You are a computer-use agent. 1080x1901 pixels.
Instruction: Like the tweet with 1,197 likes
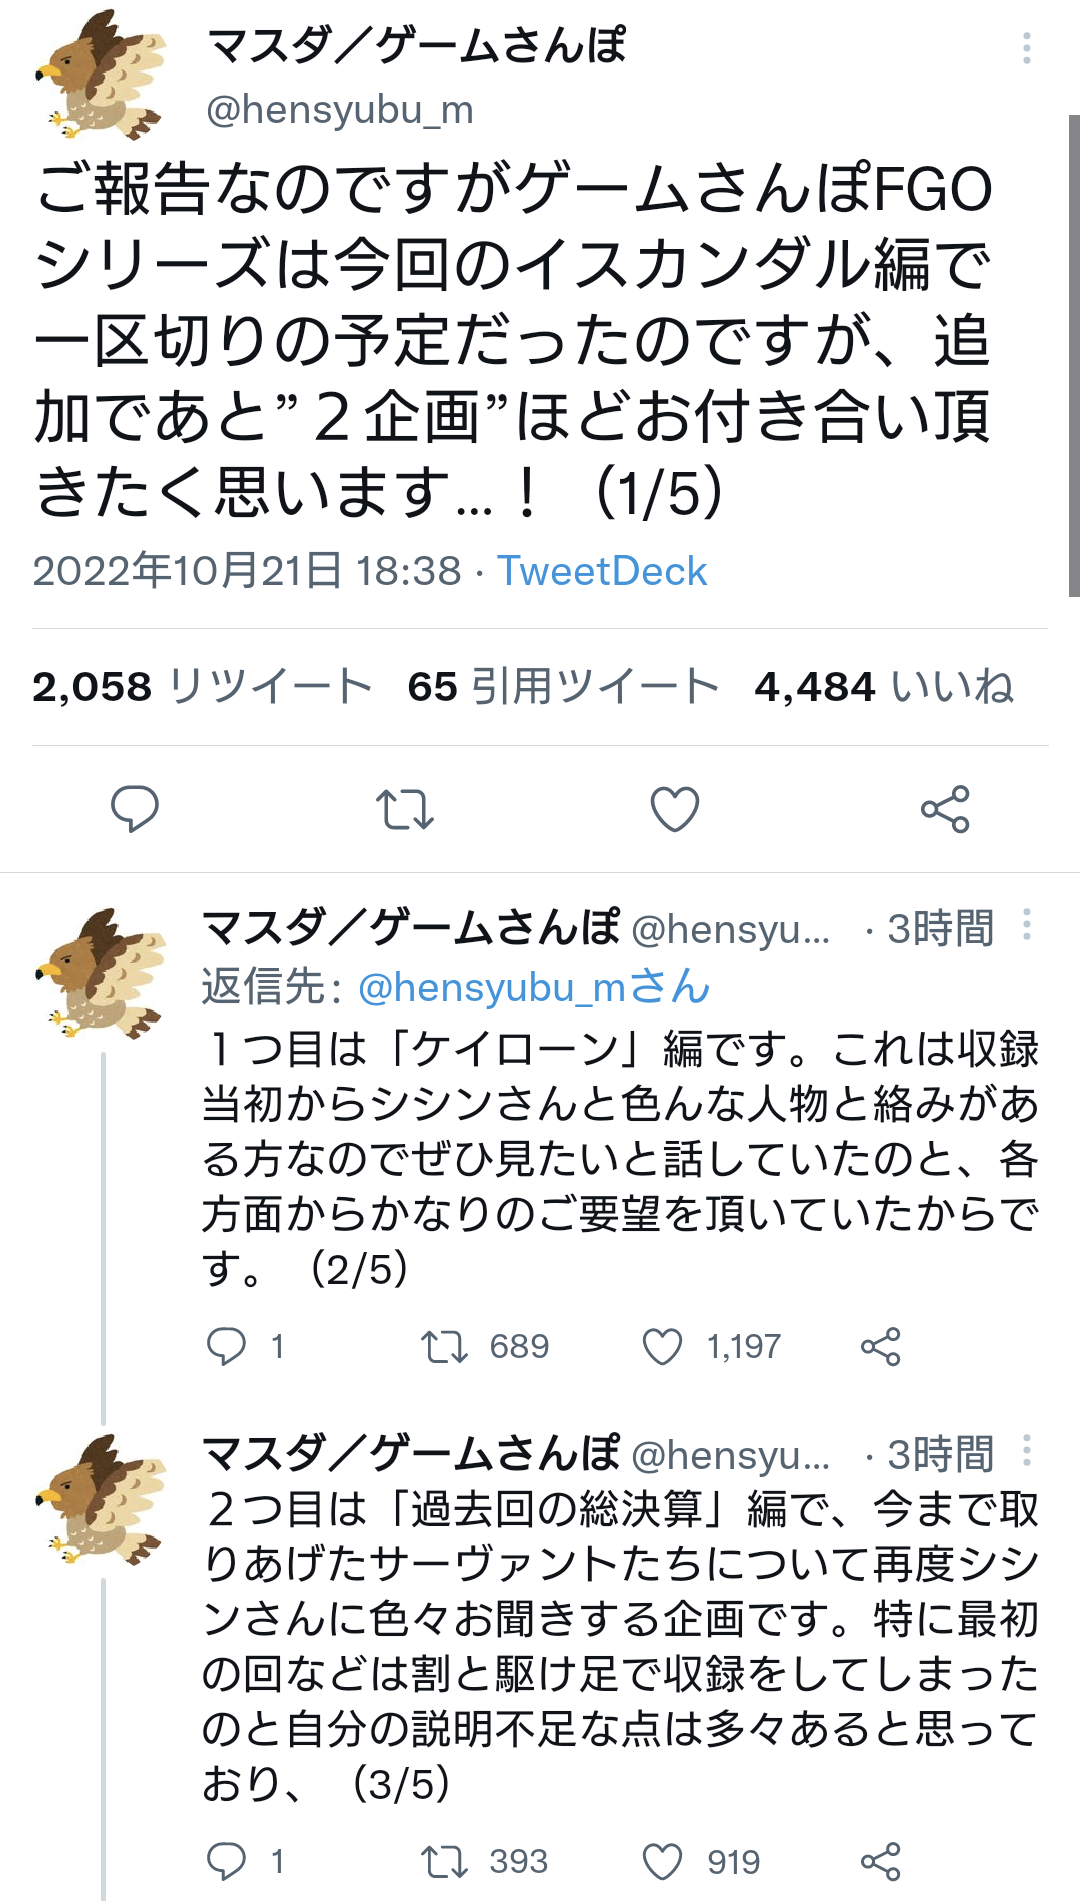coord(662,1346)
